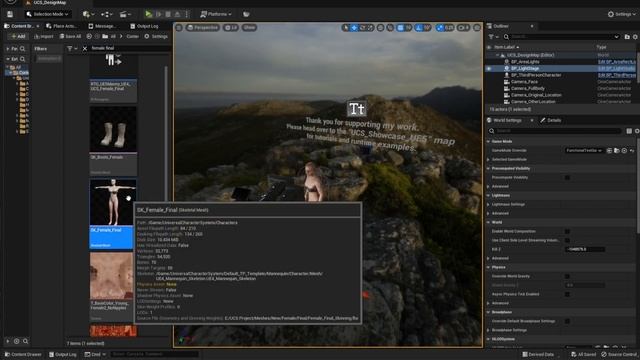Click the Content Browser search sources magnifier
Screen dimensions: 640x360
click(x=22, y=49)
